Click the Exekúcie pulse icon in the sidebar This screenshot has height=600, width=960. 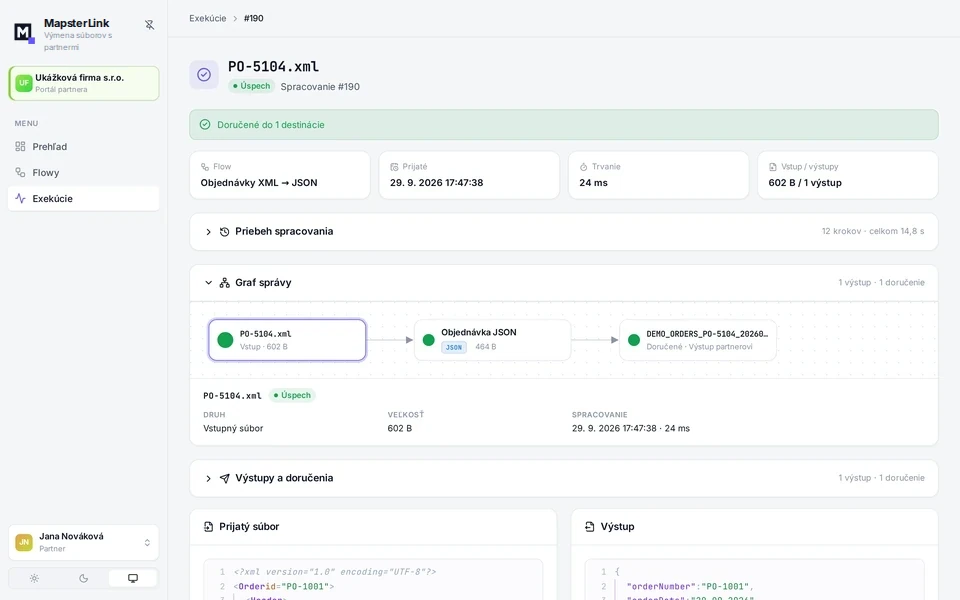[x=20, y=198]
